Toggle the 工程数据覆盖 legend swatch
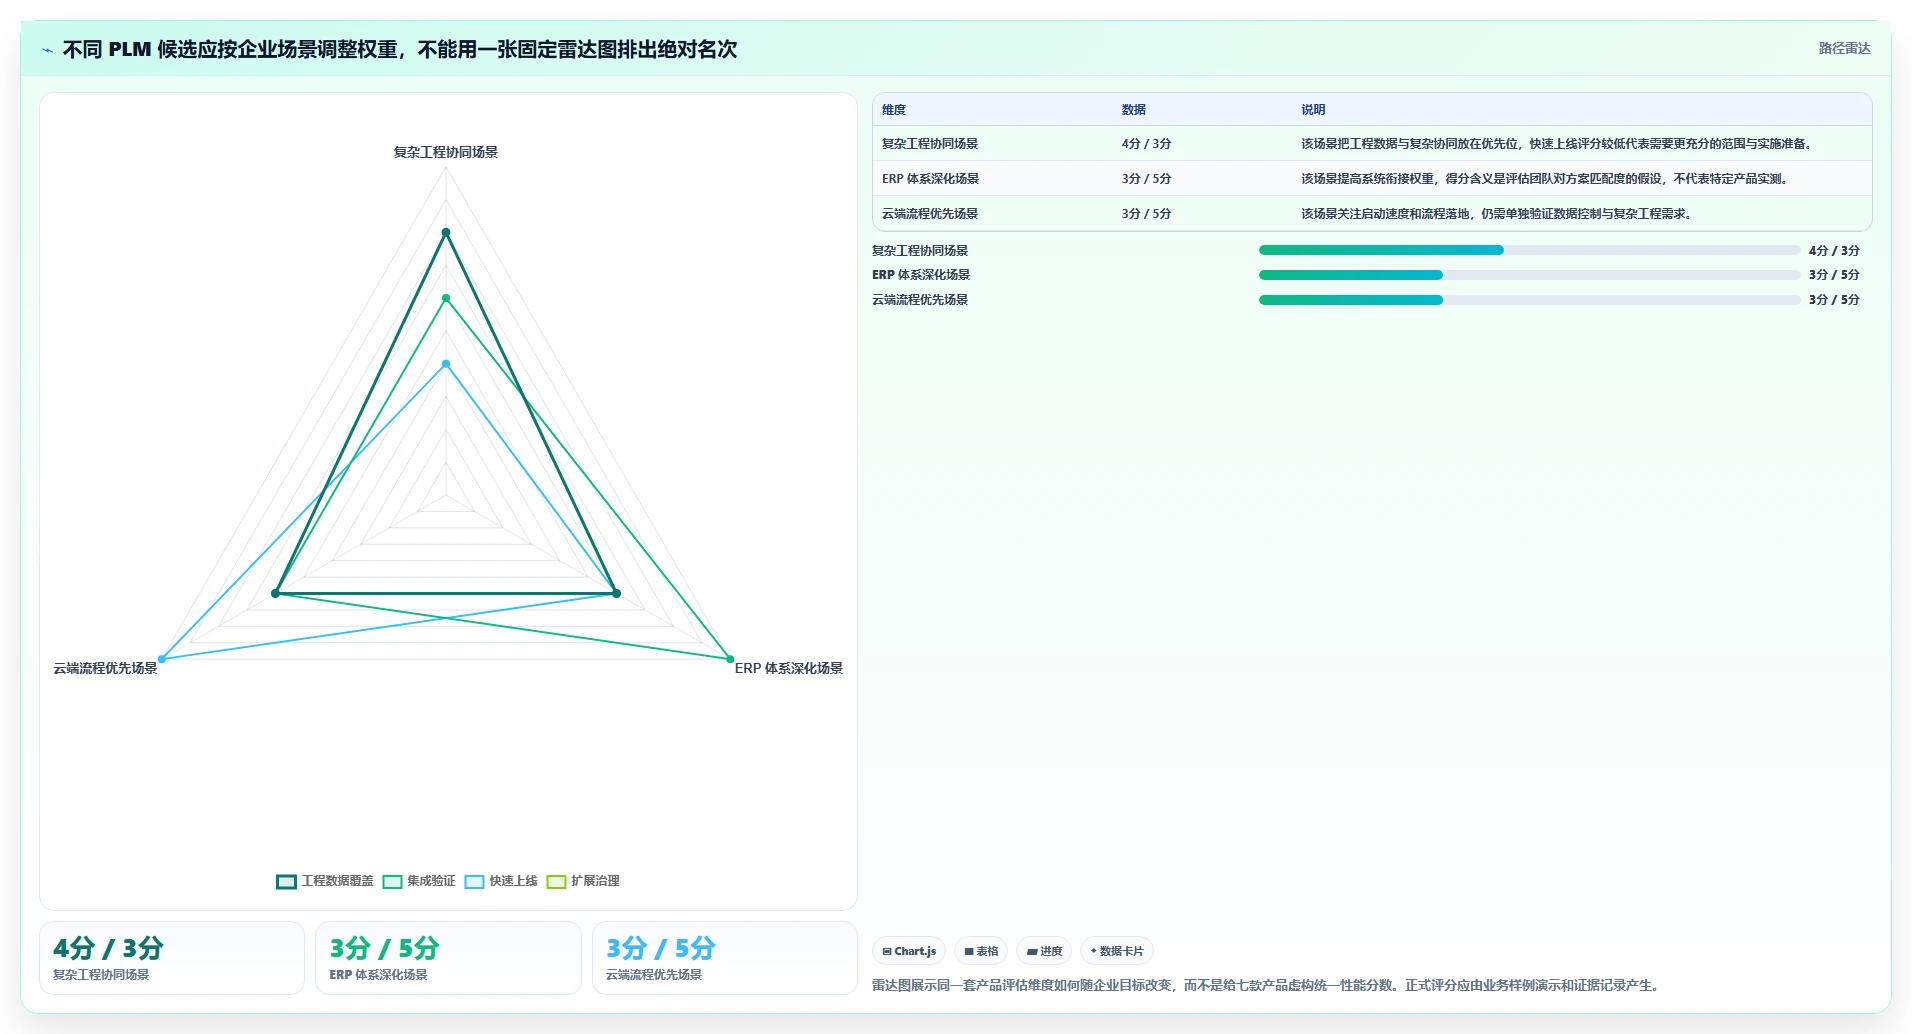 286,881
